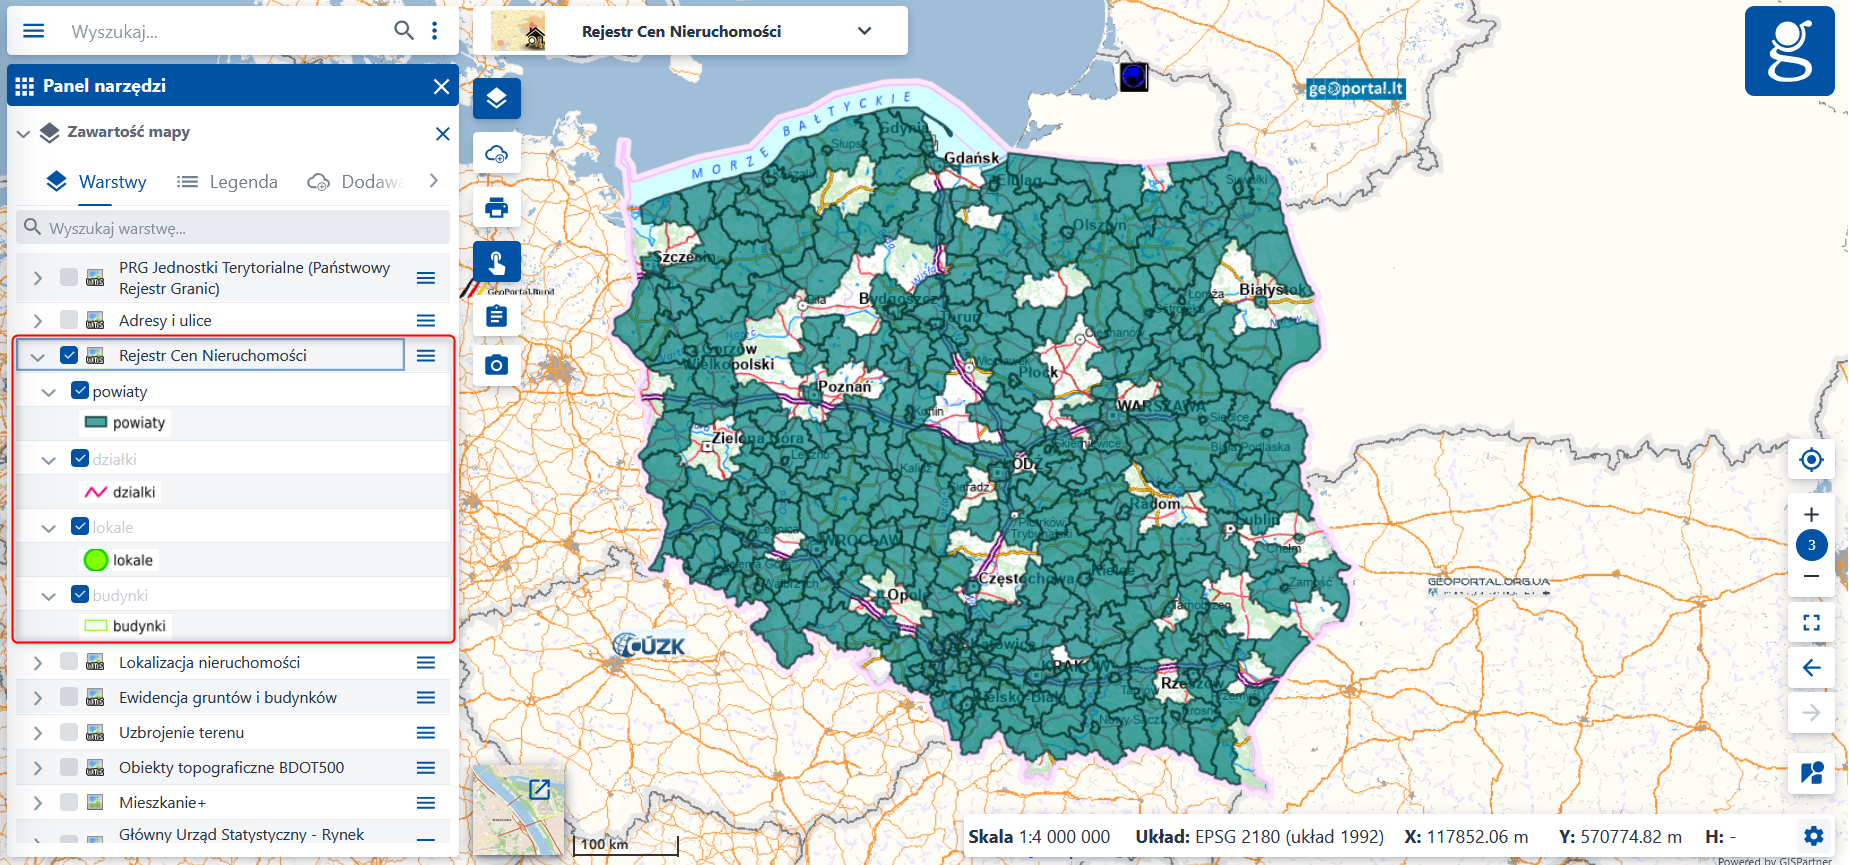Zoom in the map with plus button

[1811, 514]
